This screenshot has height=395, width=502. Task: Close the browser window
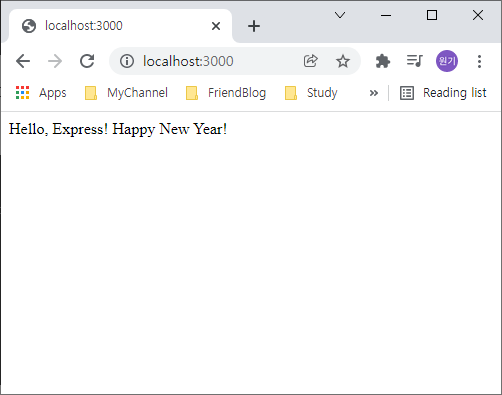pos(478,15)
